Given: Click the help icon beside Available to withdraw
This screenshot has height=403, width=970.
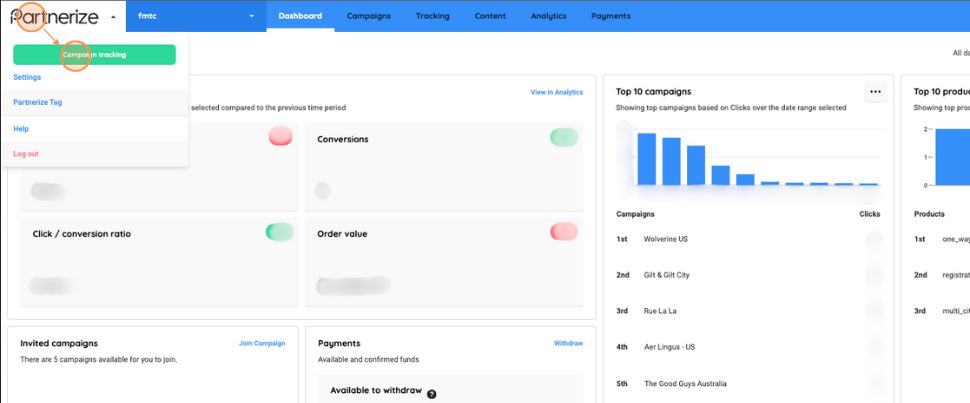Looking at the screenshot, I should click(x=432, y=394).
